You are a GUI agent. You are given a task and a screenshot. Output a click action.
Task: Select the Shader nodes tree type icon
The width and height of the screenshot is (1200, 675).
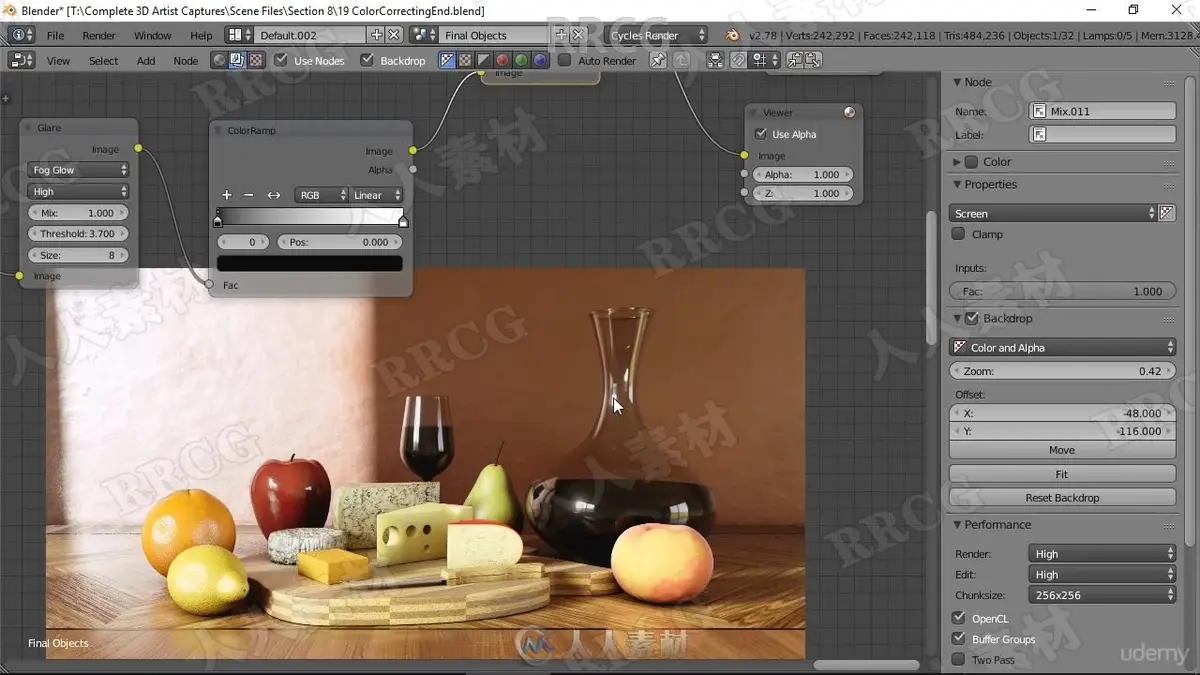[219, 60]
